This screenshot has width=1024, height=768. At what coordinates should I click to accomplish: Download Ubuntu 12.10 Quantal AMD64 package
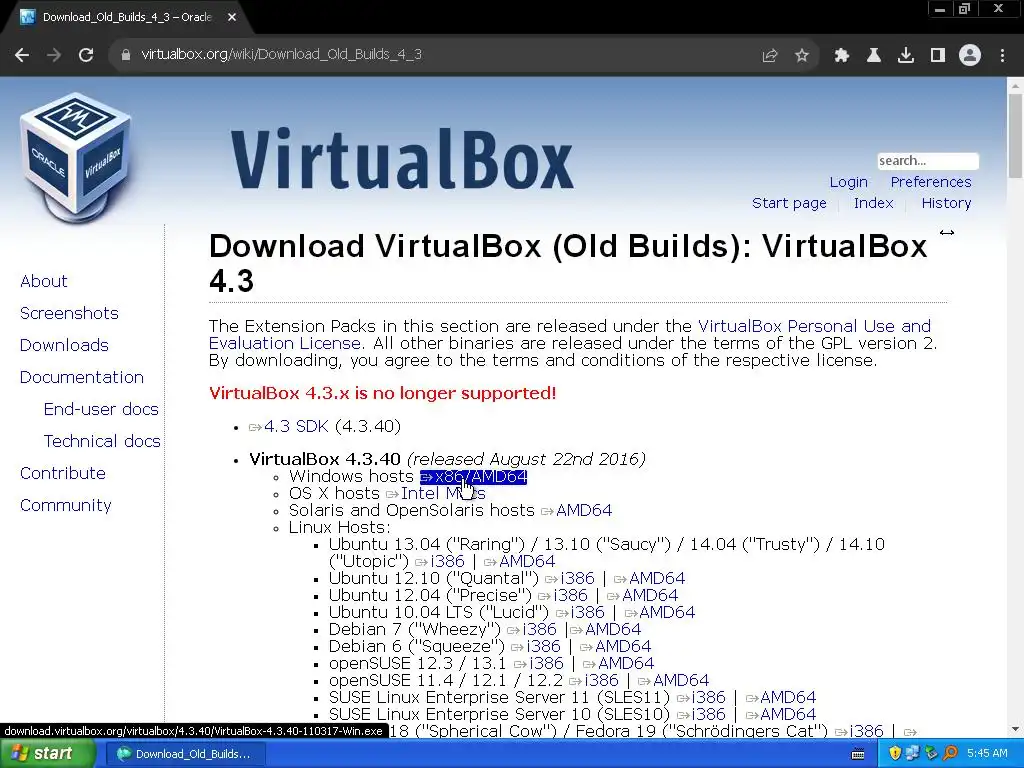coord(649,579)
